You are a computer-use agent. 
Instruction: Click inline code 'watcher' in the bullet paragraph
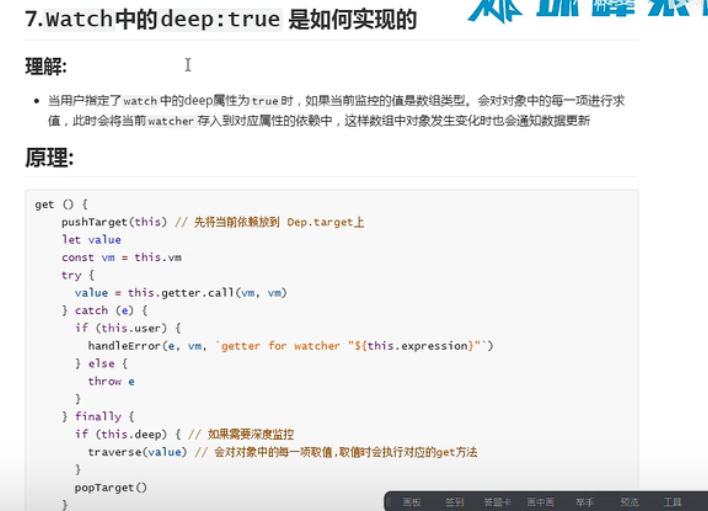pyautogui.click(x=171, y=121)
